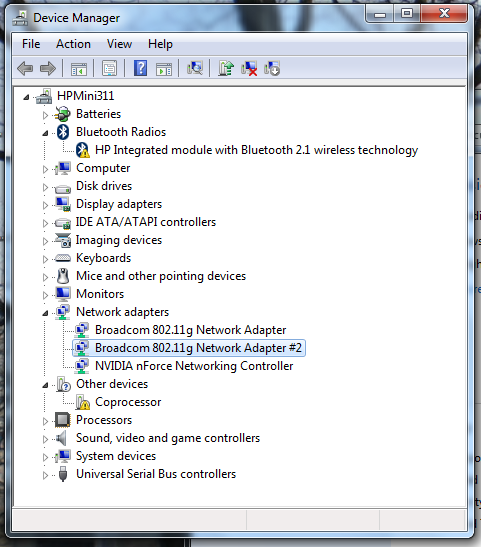Select the first Broadcom 802.11g Network Adapter
Viewport: 481px width, 547px height.
point(190,330)
